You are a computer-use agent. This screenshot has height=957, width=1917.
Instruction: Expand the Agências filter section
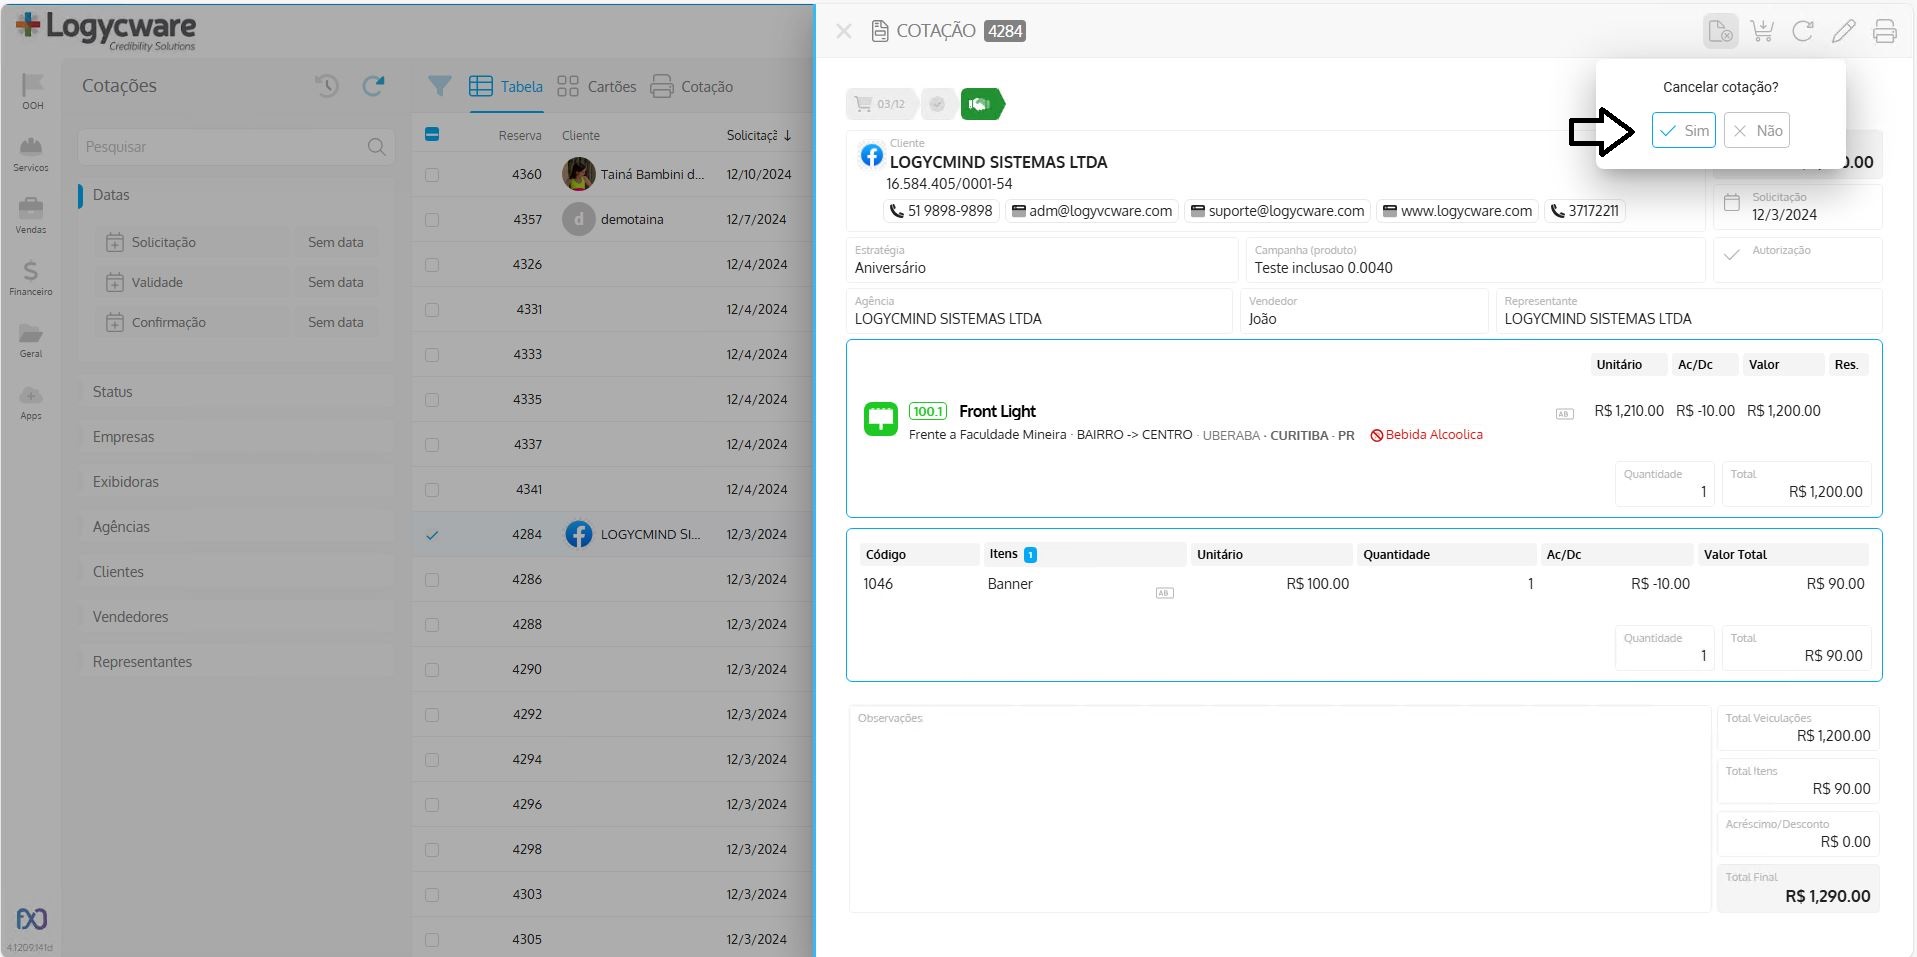point(236,527)
